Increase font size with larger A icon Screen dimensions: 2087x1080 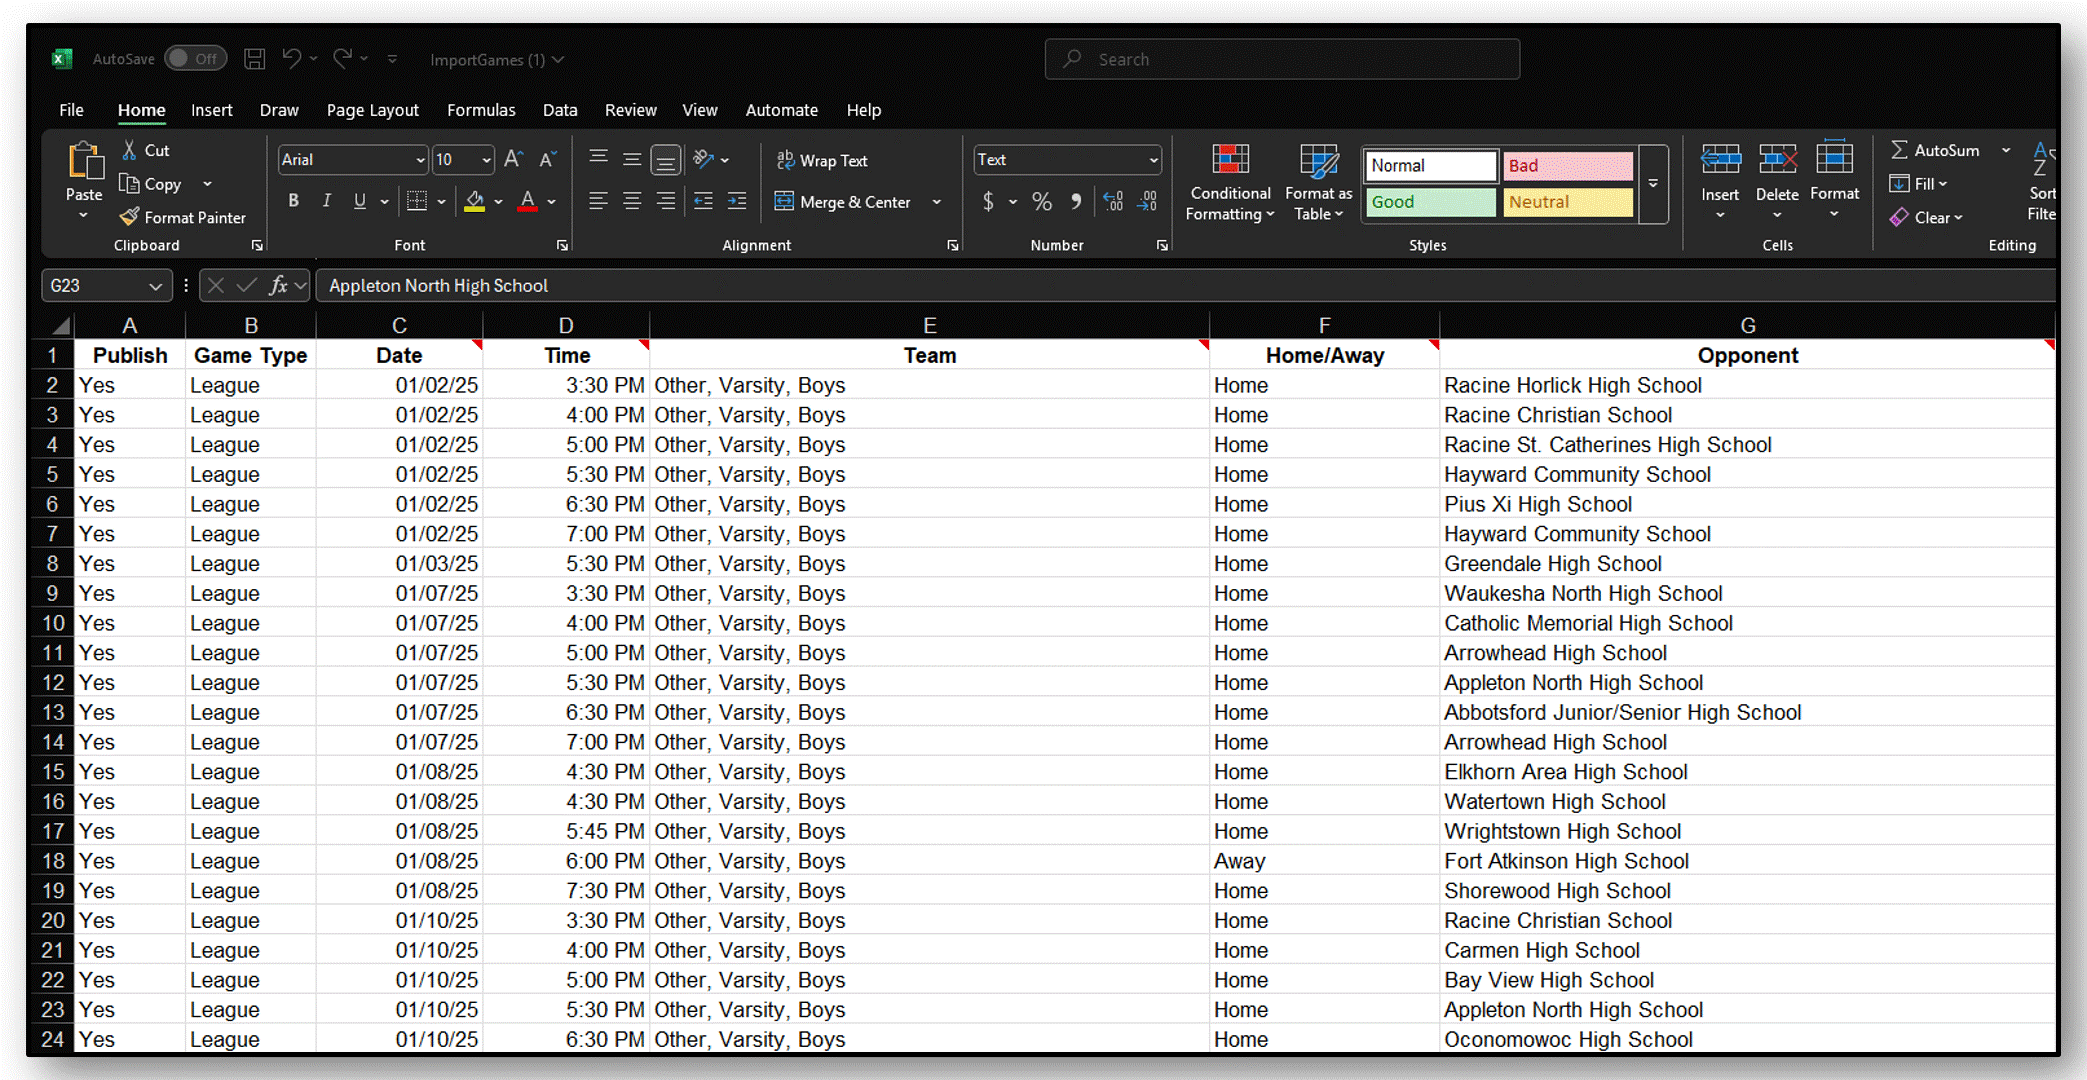[x=513, y=159]
